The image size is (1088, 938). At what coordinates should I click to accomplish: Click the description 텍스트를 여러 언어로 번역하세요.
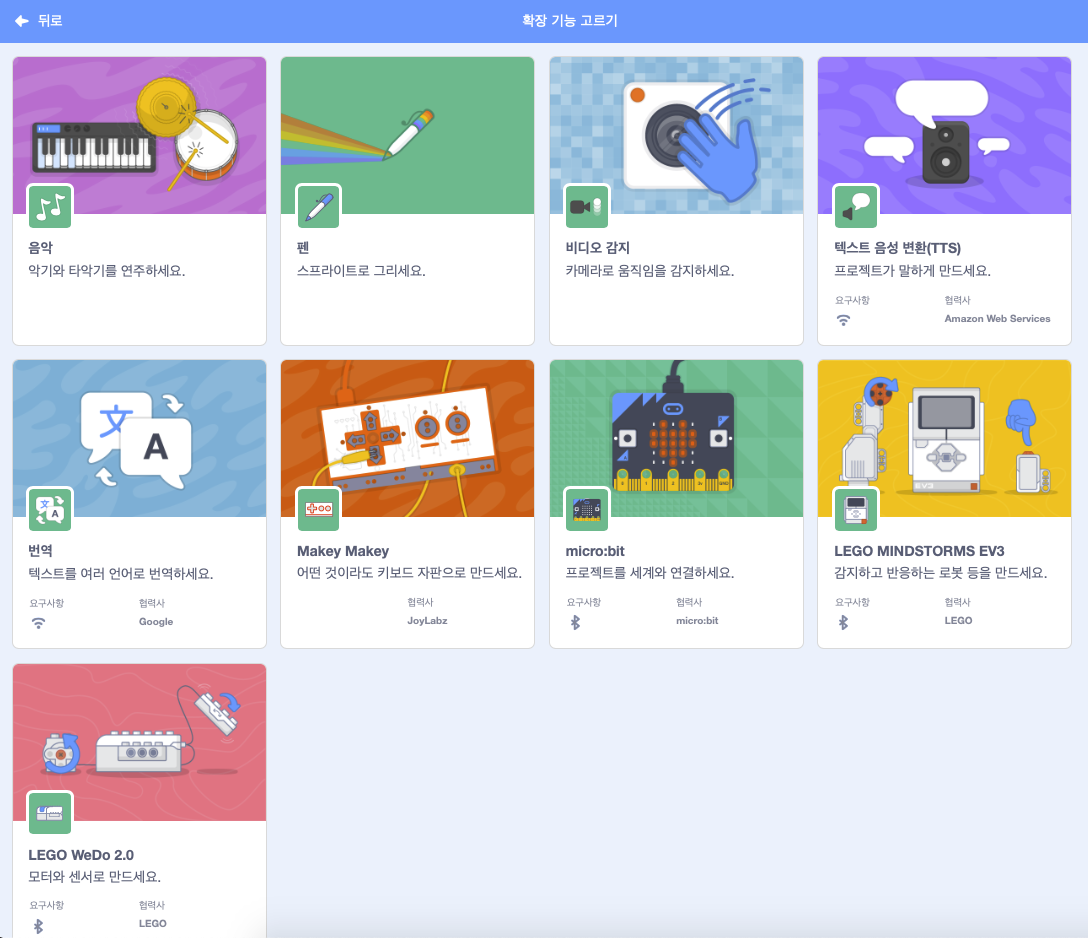point(121,573)
